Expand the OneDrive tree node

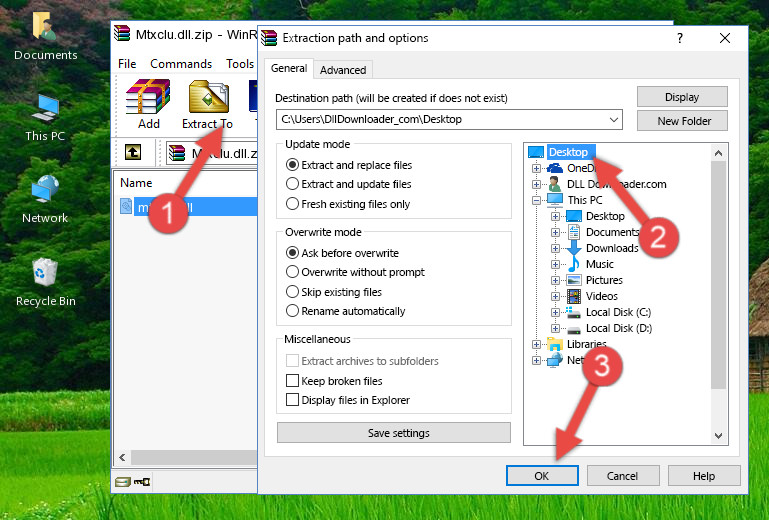pos(537,168)
